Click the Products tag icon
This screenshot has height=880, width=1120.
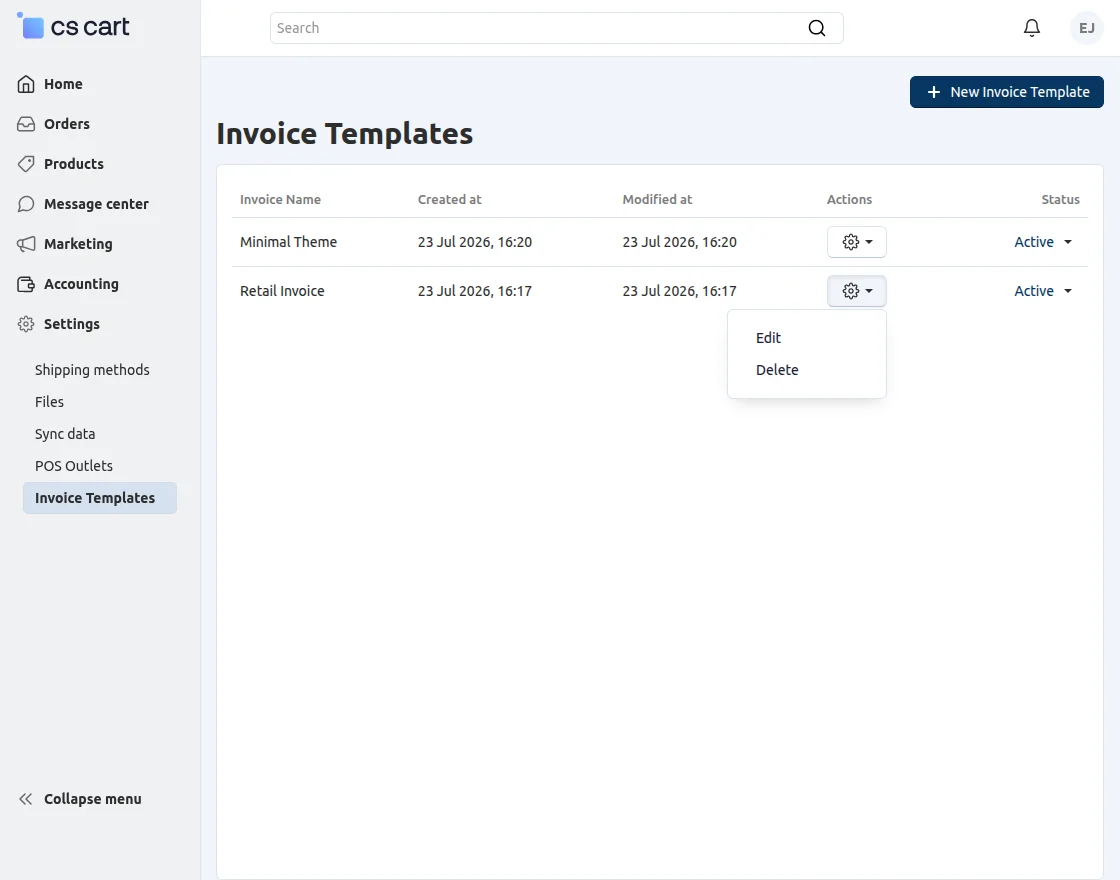[x=26, y=164]
